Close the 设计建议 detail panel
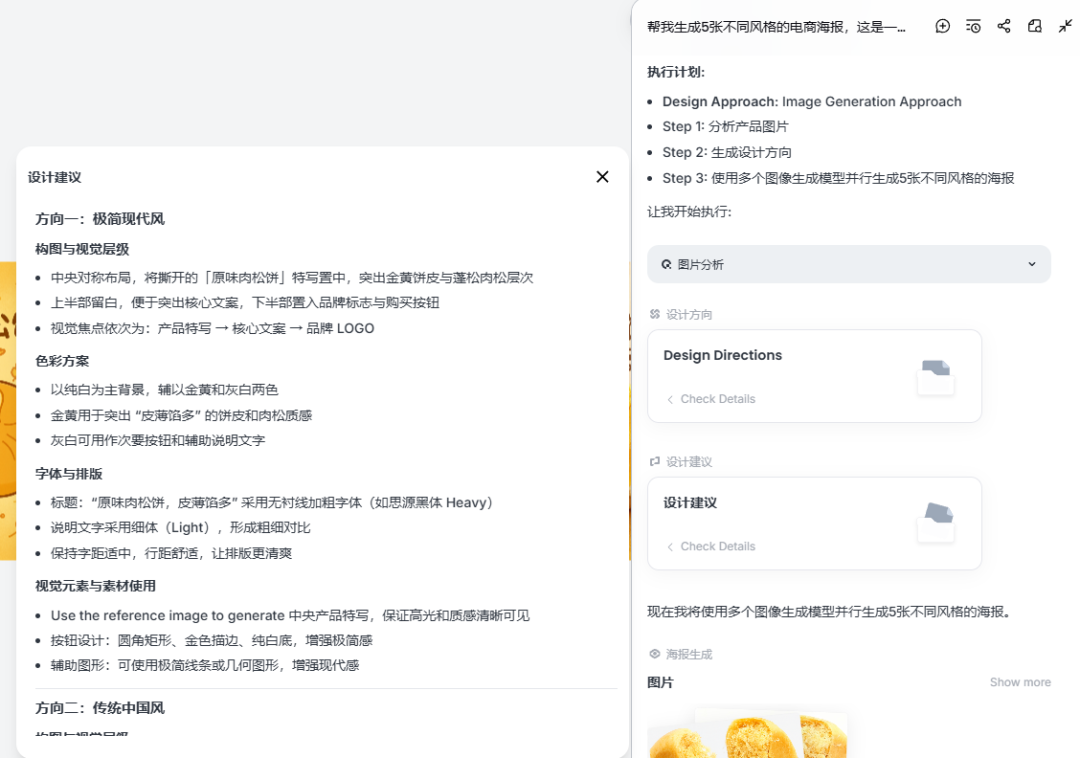Image resolution: width=1080 pixels, height=758 pixels. point(602,177)
